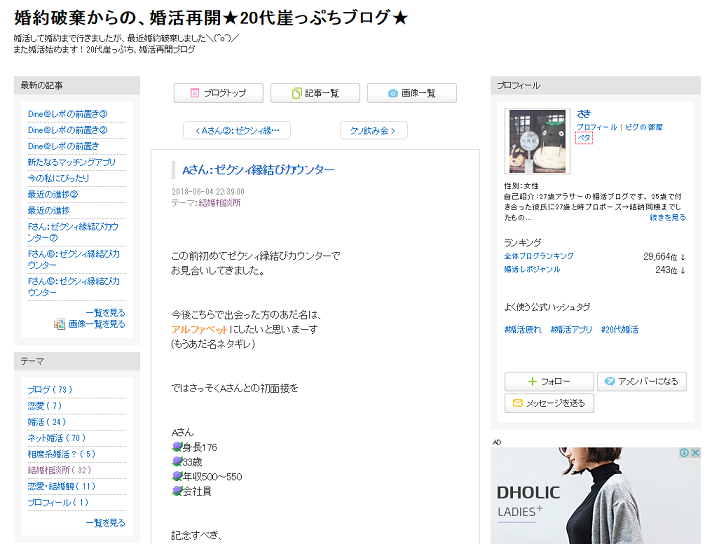Select theme 相席系婚活？ ( 5 )
Image resolution: width=719 pixels, height=544 pixels.
pyautogui.click(x=61, y=454)
